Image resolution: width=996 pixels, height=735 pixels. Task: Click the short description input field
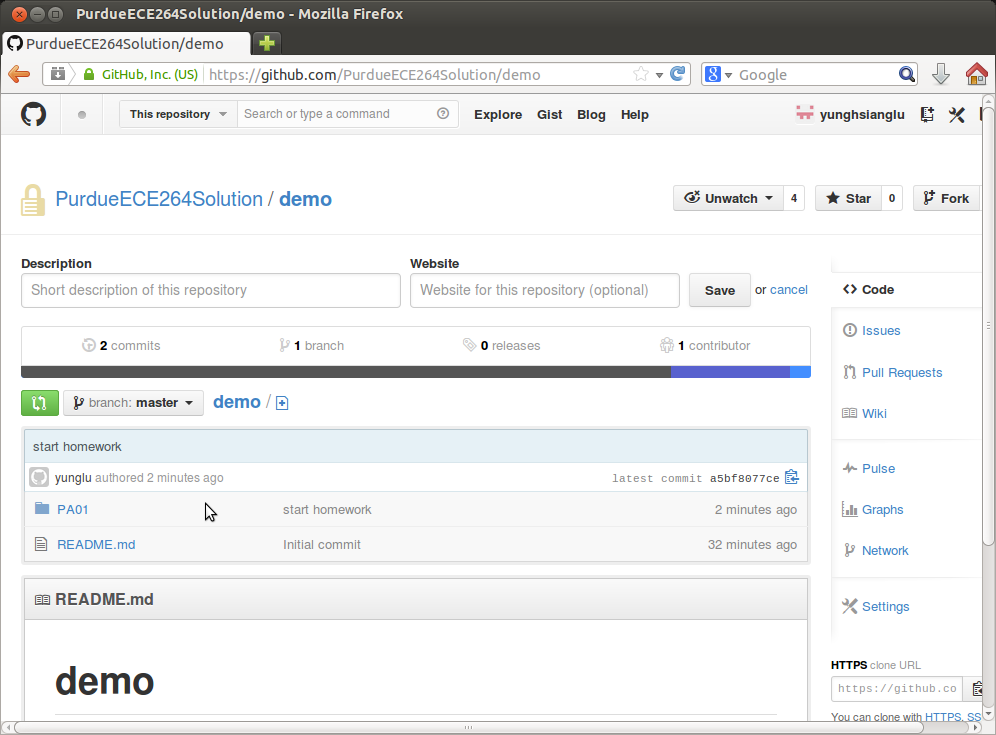210,290
